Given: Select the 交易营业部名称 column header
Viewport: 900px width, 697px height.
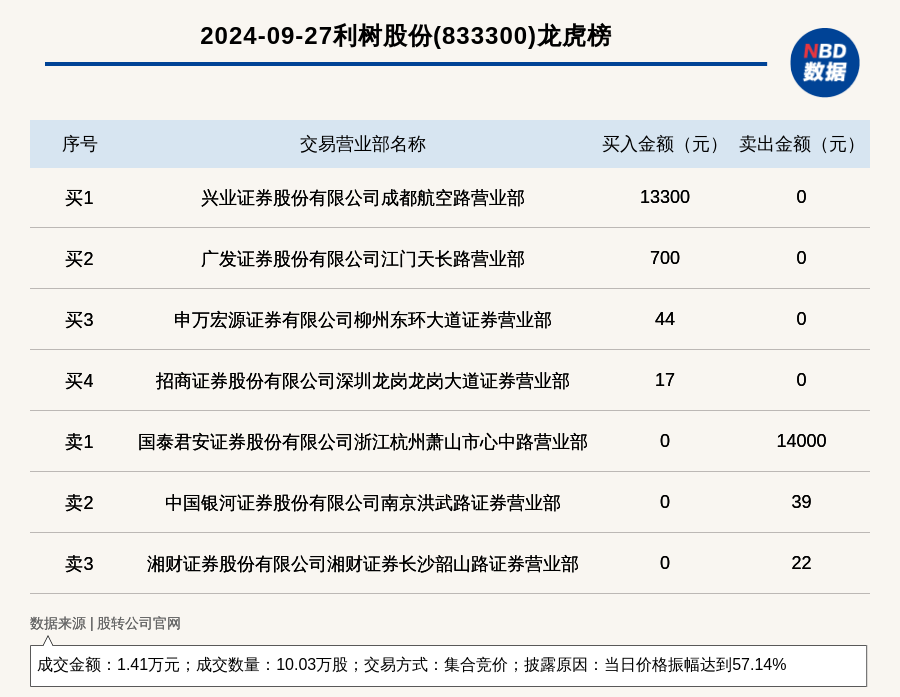Looking at the screenshot, I should coord(363,144).
